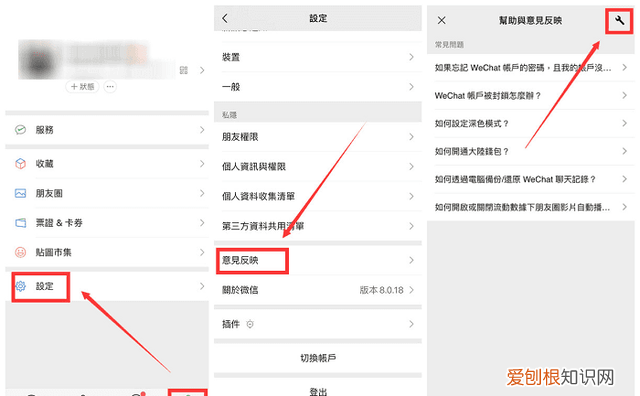The image size is (640, 396).
Task: Click the 設定 gear icon
Action: (x=20, y=286)
